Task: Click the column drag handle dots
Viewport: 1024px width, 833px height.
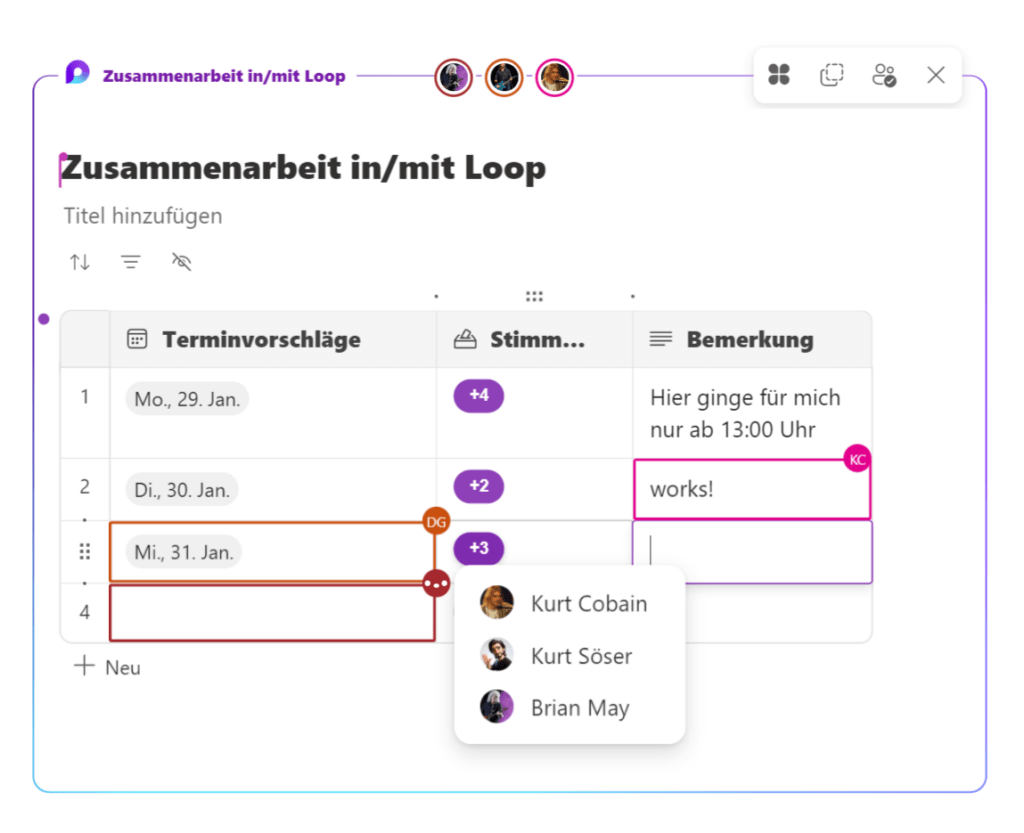Action: (534, 296)
